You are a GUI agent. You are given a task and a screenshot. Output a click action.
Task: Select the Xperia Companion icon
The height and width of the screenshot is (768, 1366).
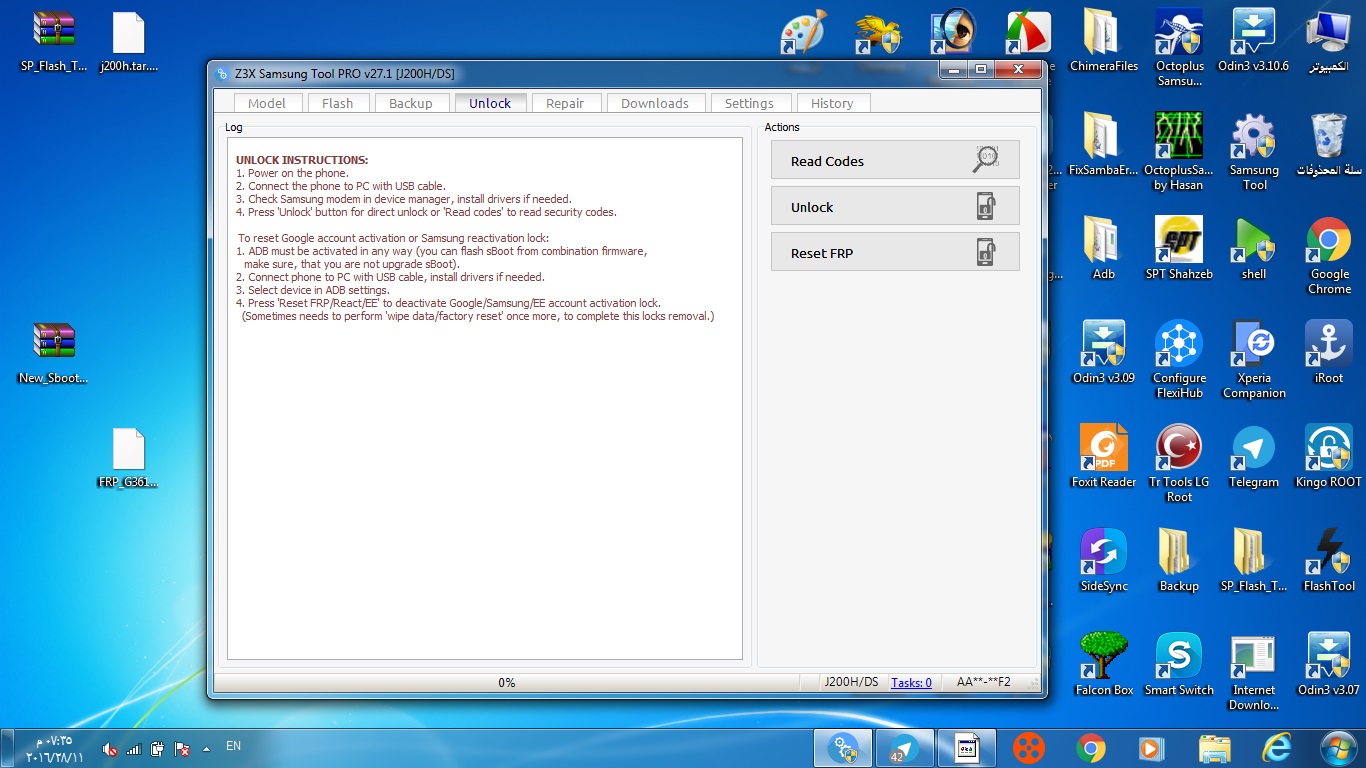(x=1254, y=360)
